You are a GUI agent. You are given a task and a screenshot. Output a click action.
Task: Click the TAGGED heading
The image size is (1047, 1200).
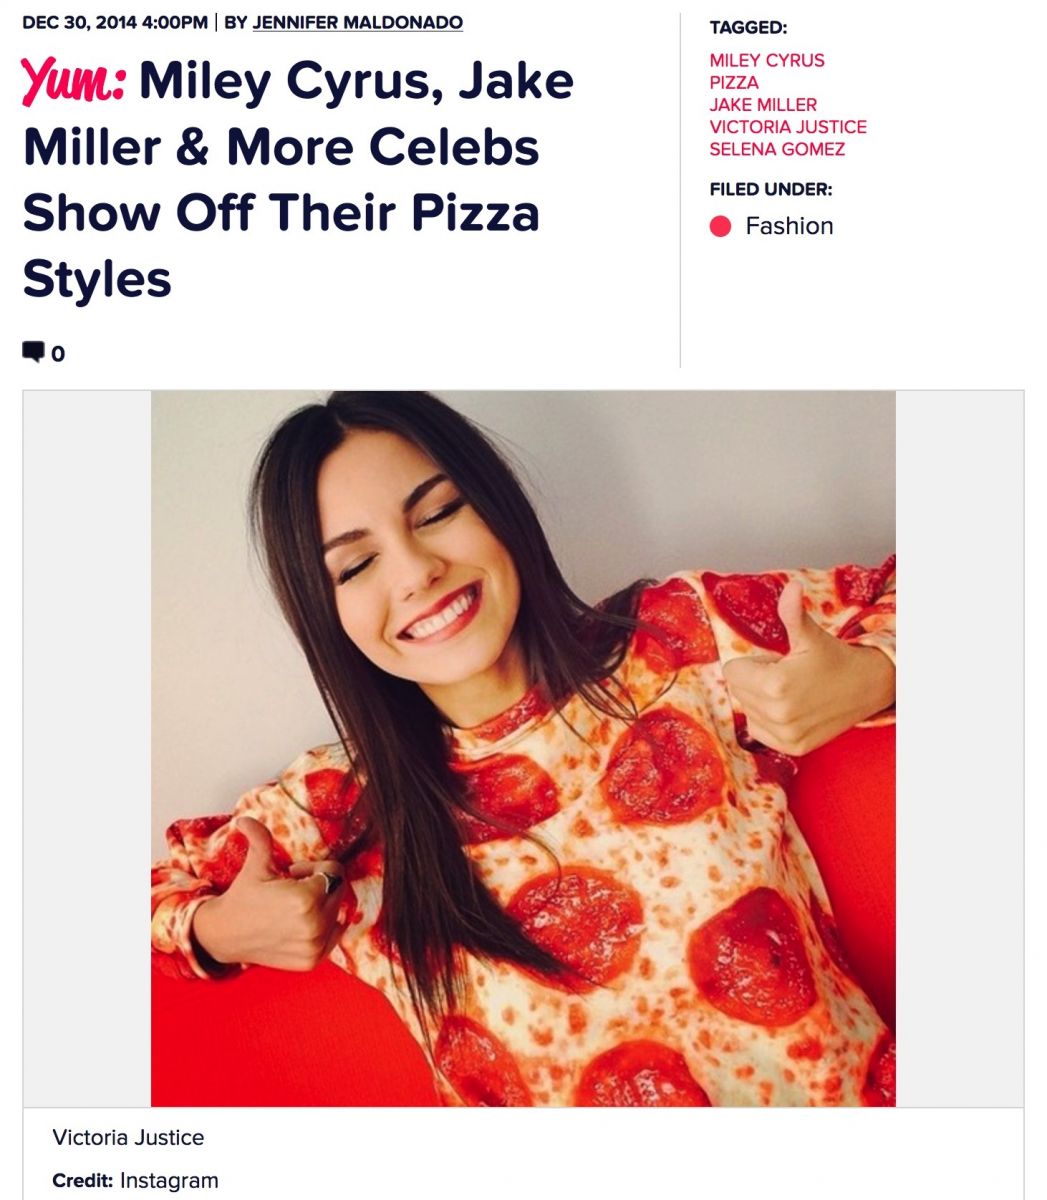[x=747, y=28]
